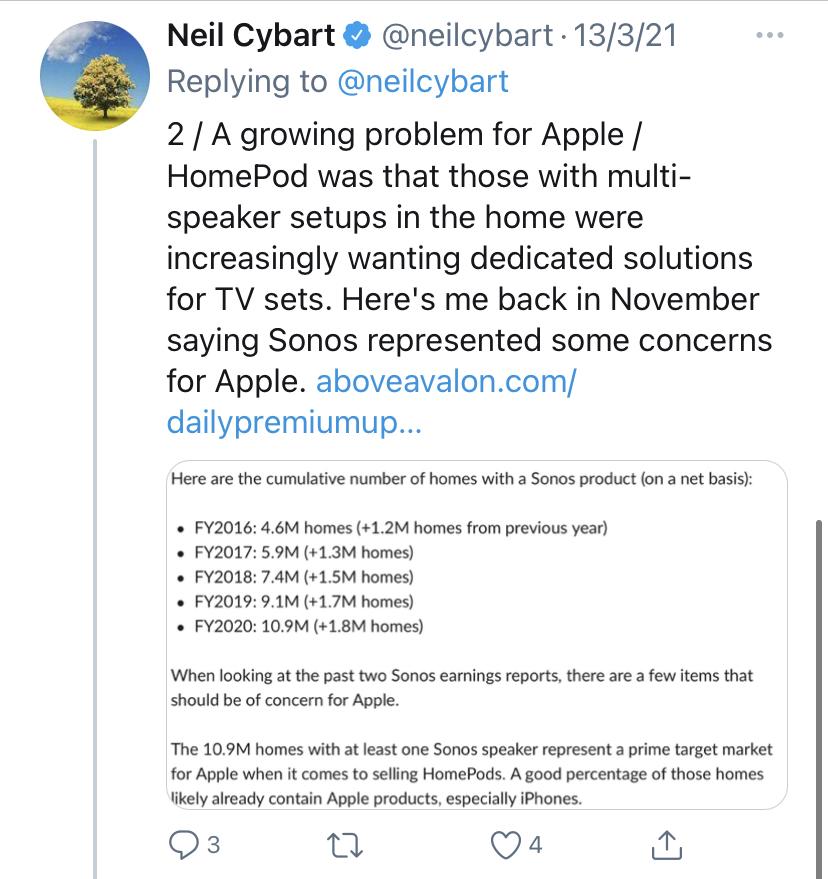The width and height of the screenshot is (828, 879).
Task: Tap the truncated dailypremiumup… link text
Action: click(x=294, y=424)
